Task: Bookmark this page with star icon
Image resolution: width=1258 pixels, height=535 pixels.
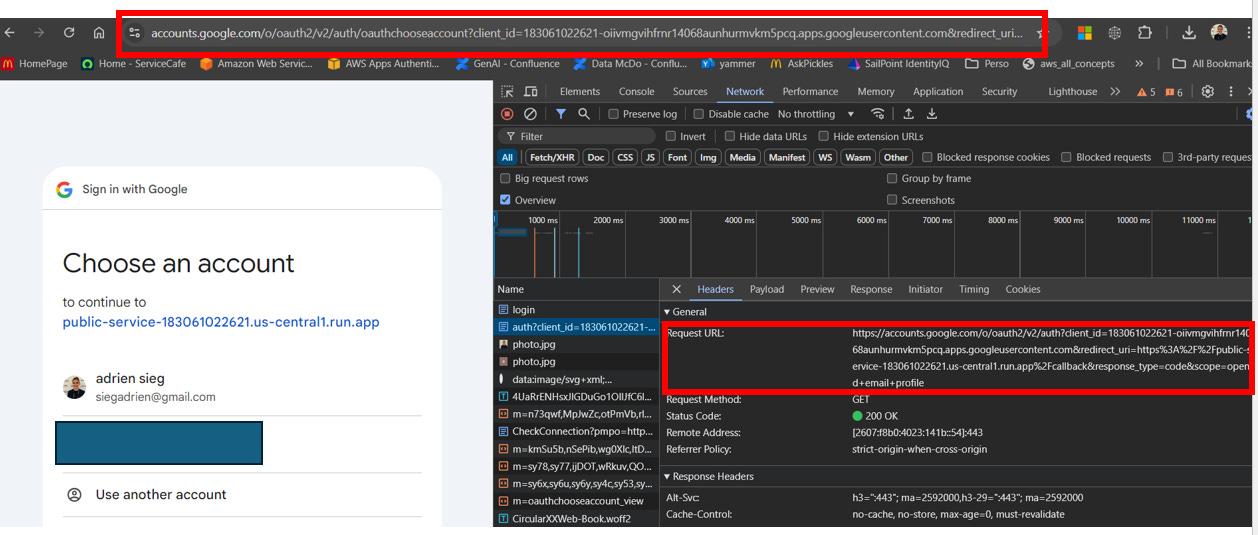Action: tap(1041, 33)
